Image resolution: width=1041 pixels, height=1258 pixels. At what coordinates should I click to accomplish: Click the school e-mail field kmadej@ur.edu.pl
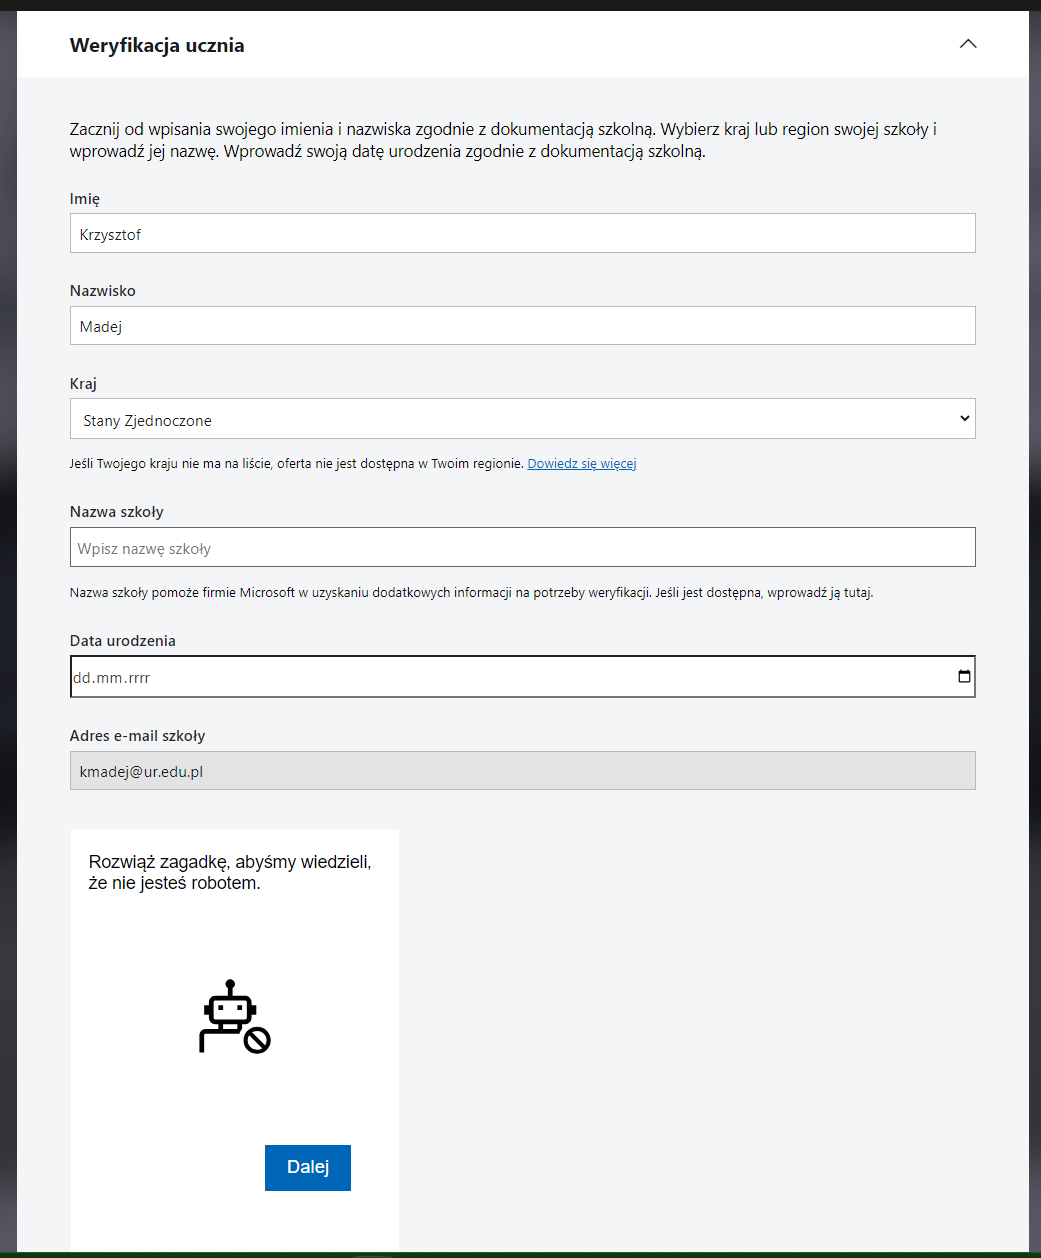(522, 771)
